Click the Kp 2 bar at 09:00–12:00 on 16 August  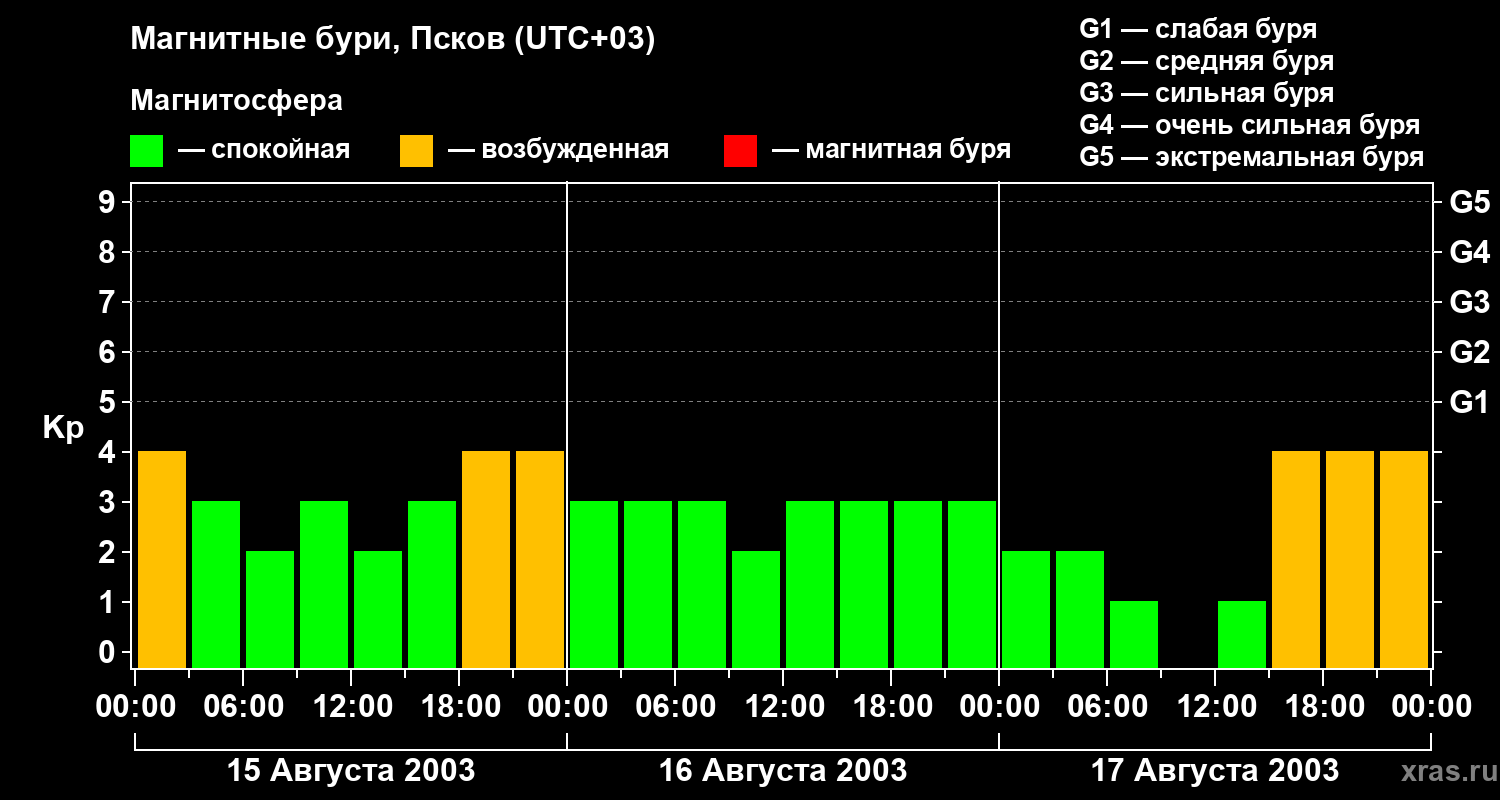(756, 609)
